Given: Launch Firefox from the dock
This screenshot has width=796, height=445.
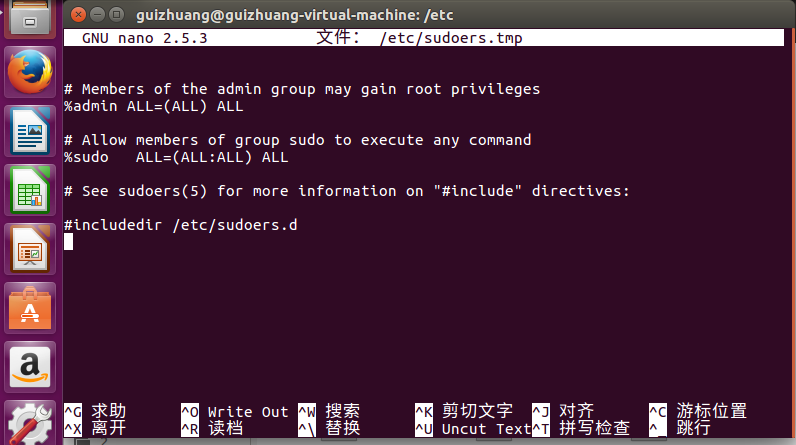Looking at the screenshot, I should (29, 73).
